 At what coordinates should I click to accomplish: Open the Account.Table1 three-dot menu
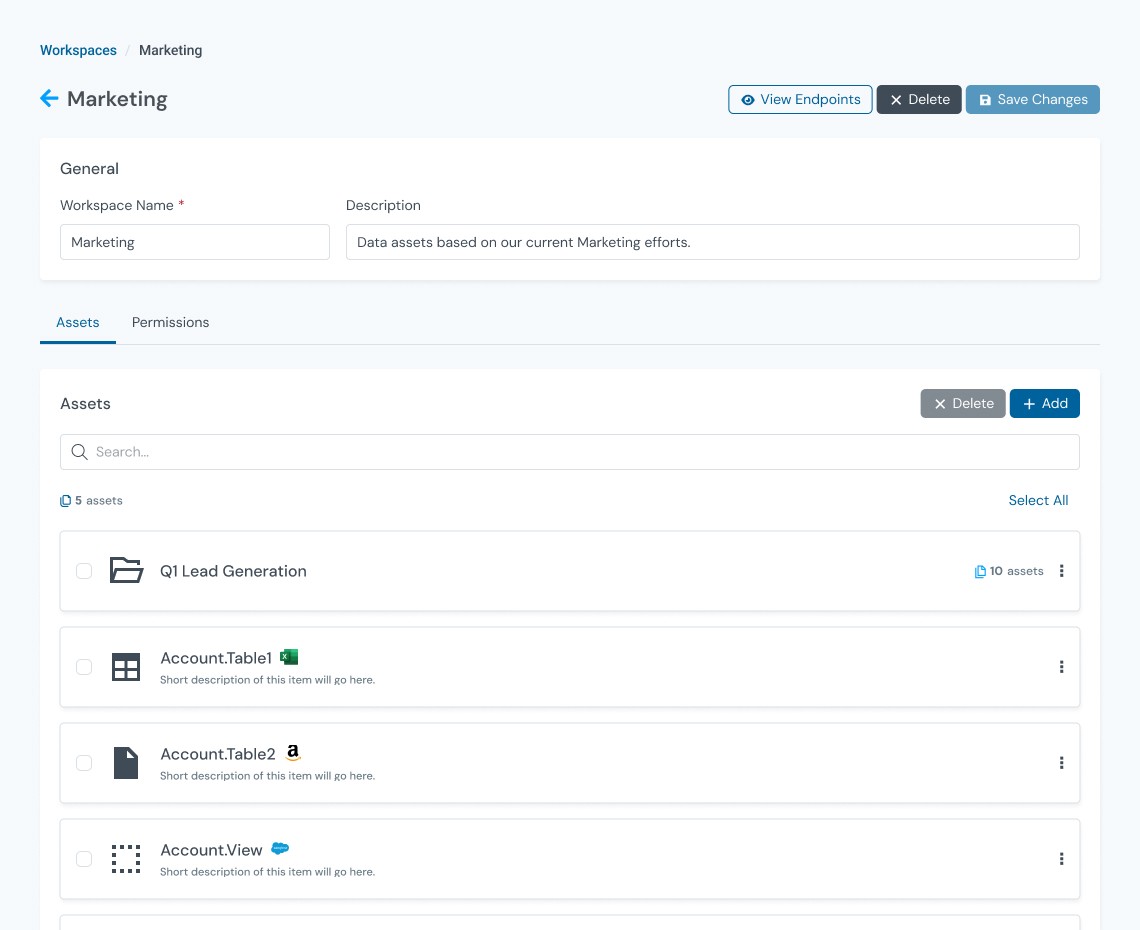click(1061, 667)
